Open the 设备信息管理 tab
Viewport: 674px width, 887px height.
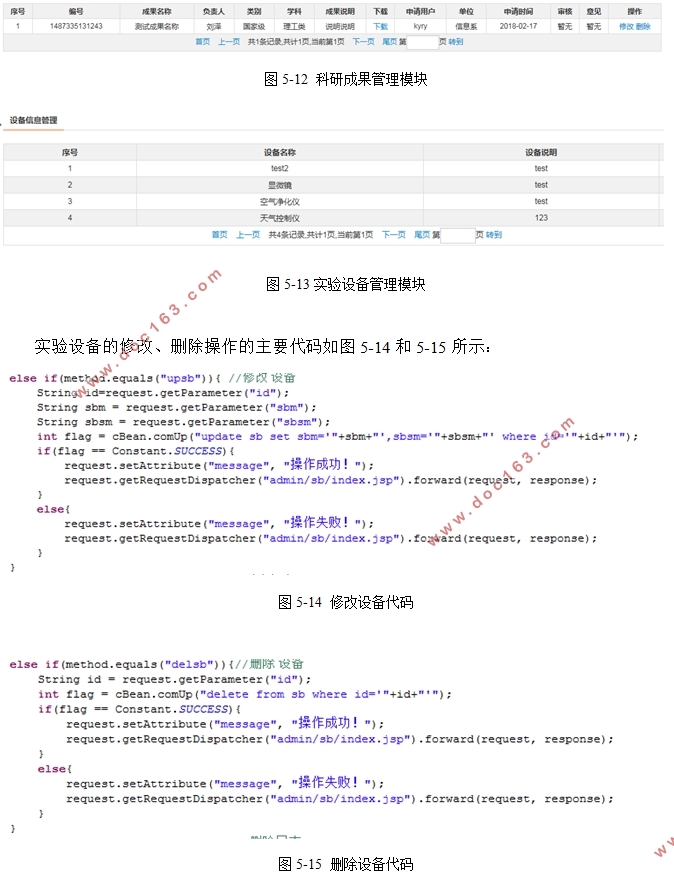coord(33,120)
